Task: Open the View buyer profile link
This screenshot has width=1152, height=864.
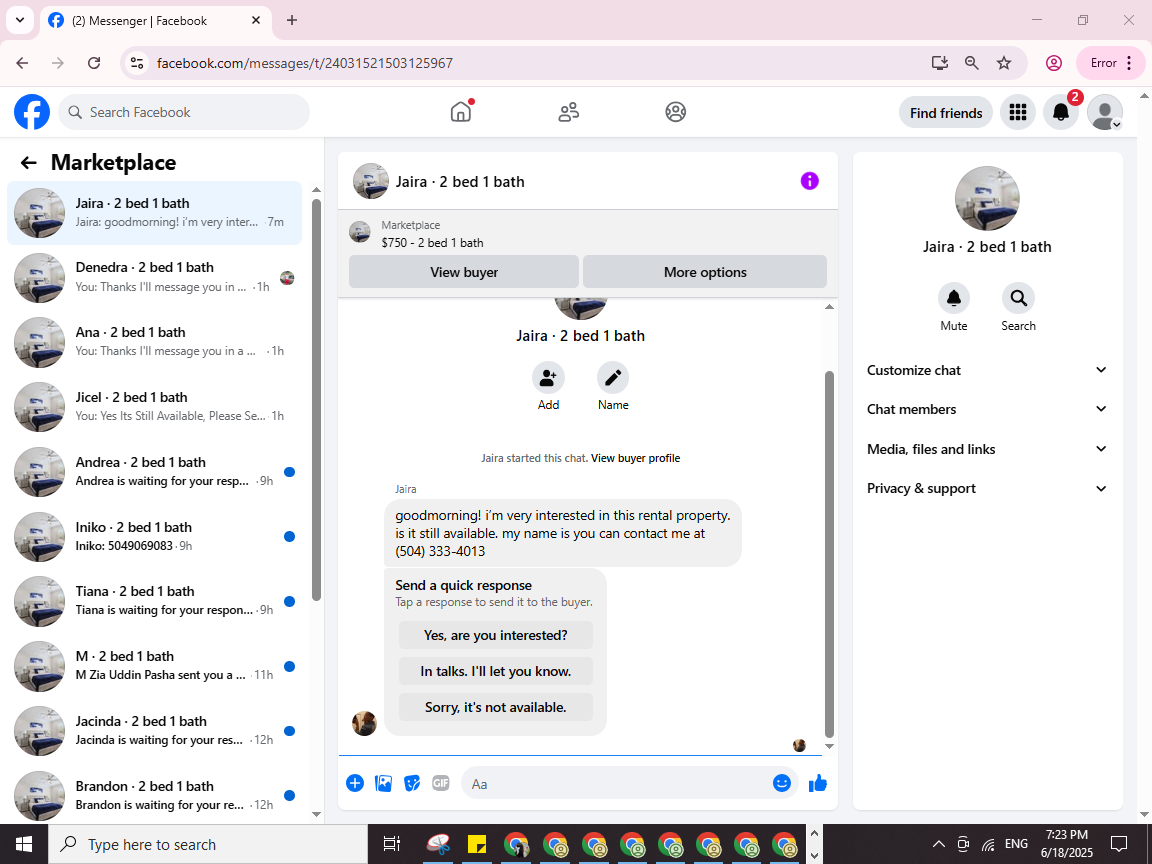Action: 636,458
